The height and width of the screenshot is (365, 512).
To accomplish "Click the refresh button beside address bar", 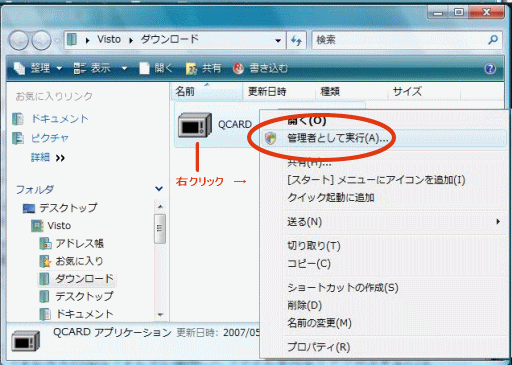I will 296,40.
